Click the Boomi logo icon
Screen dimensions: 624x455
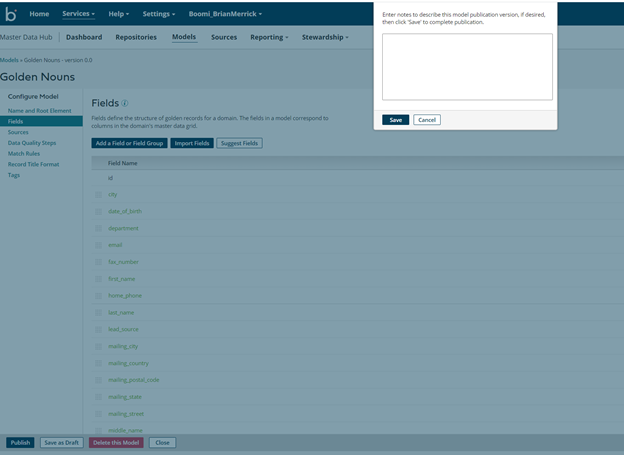pyautogui.click(x=11, y=14)
